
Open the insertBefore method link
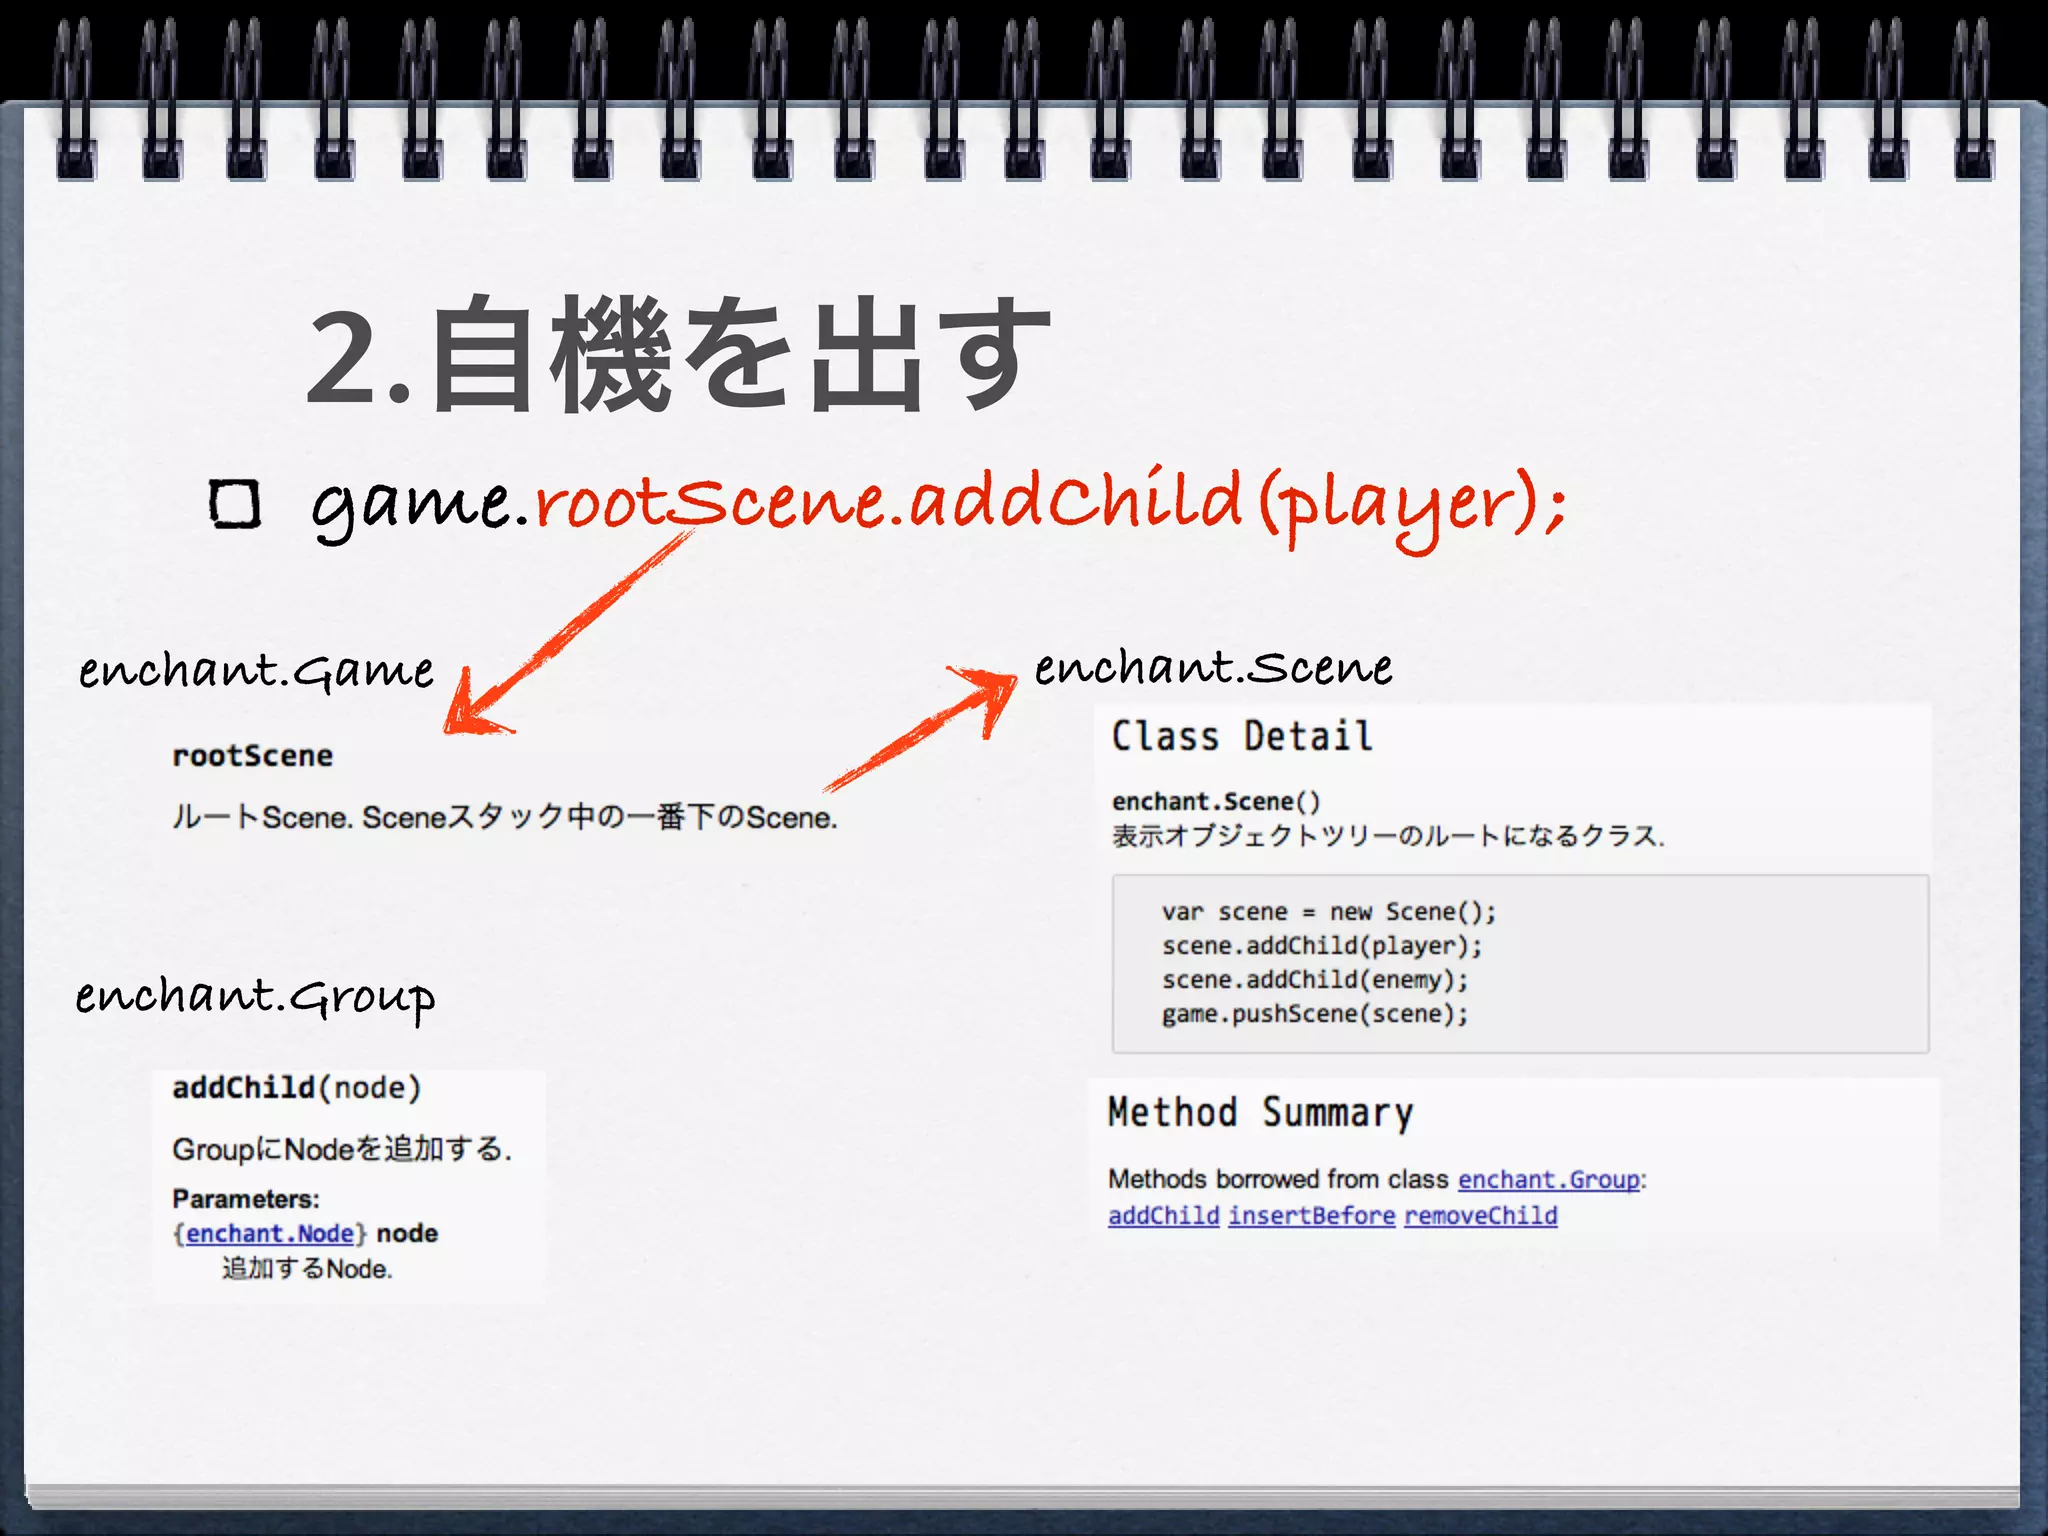(1311, 1216)
